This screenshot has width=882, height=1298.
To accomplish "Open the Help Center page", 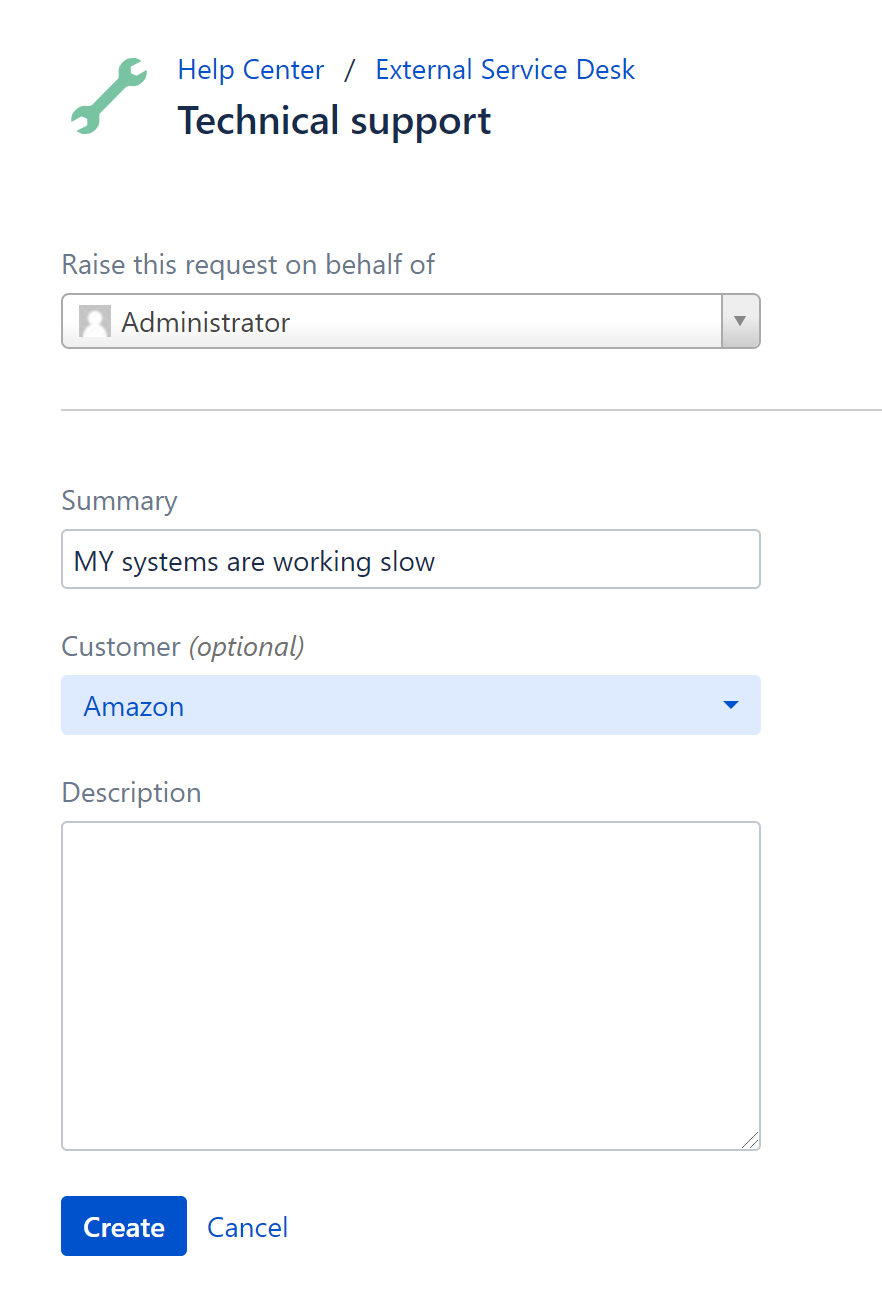I will (x=251, y=69).
